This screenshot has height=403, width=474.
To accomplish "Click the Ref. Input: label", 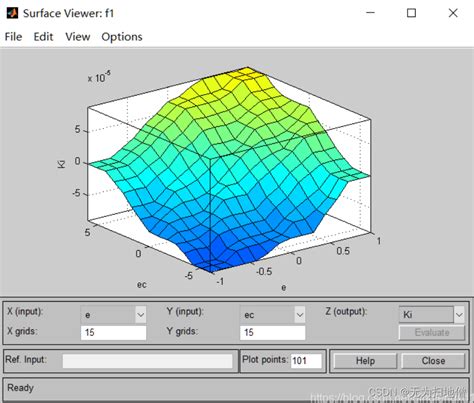I will coord(26,360).
